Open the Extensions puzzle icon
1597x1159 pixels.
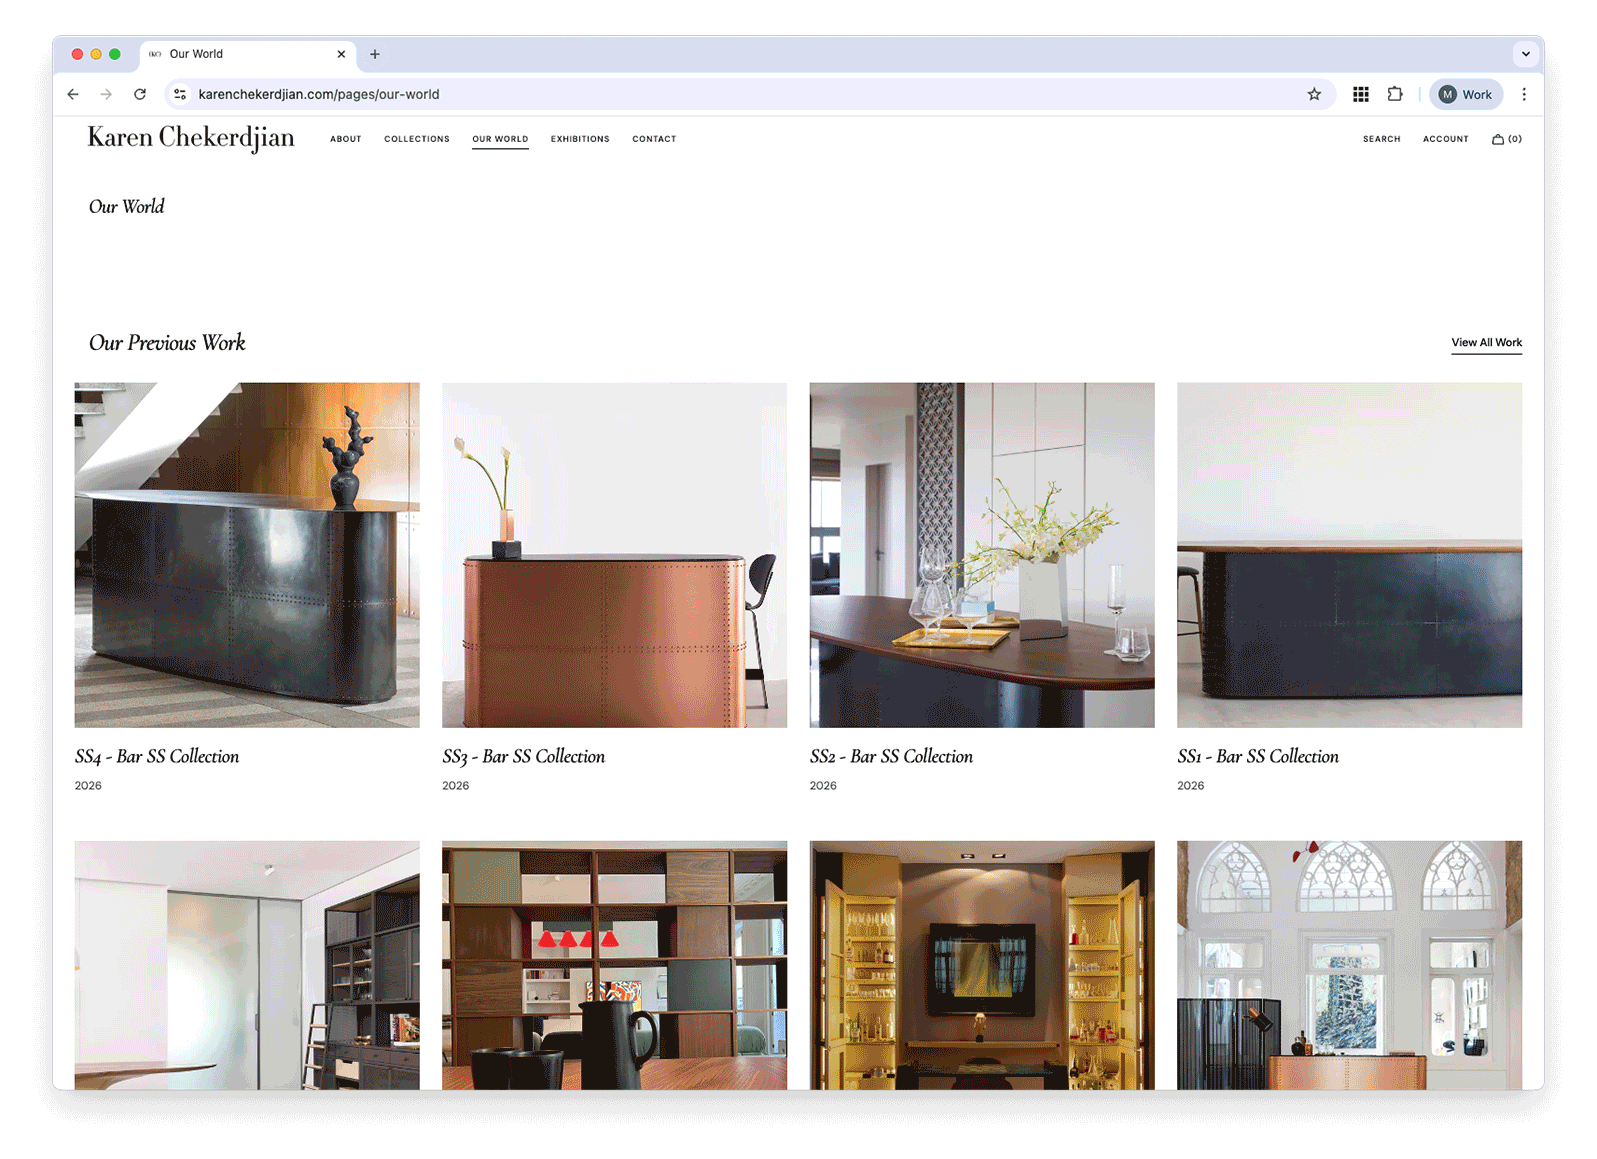(1395, 94)
